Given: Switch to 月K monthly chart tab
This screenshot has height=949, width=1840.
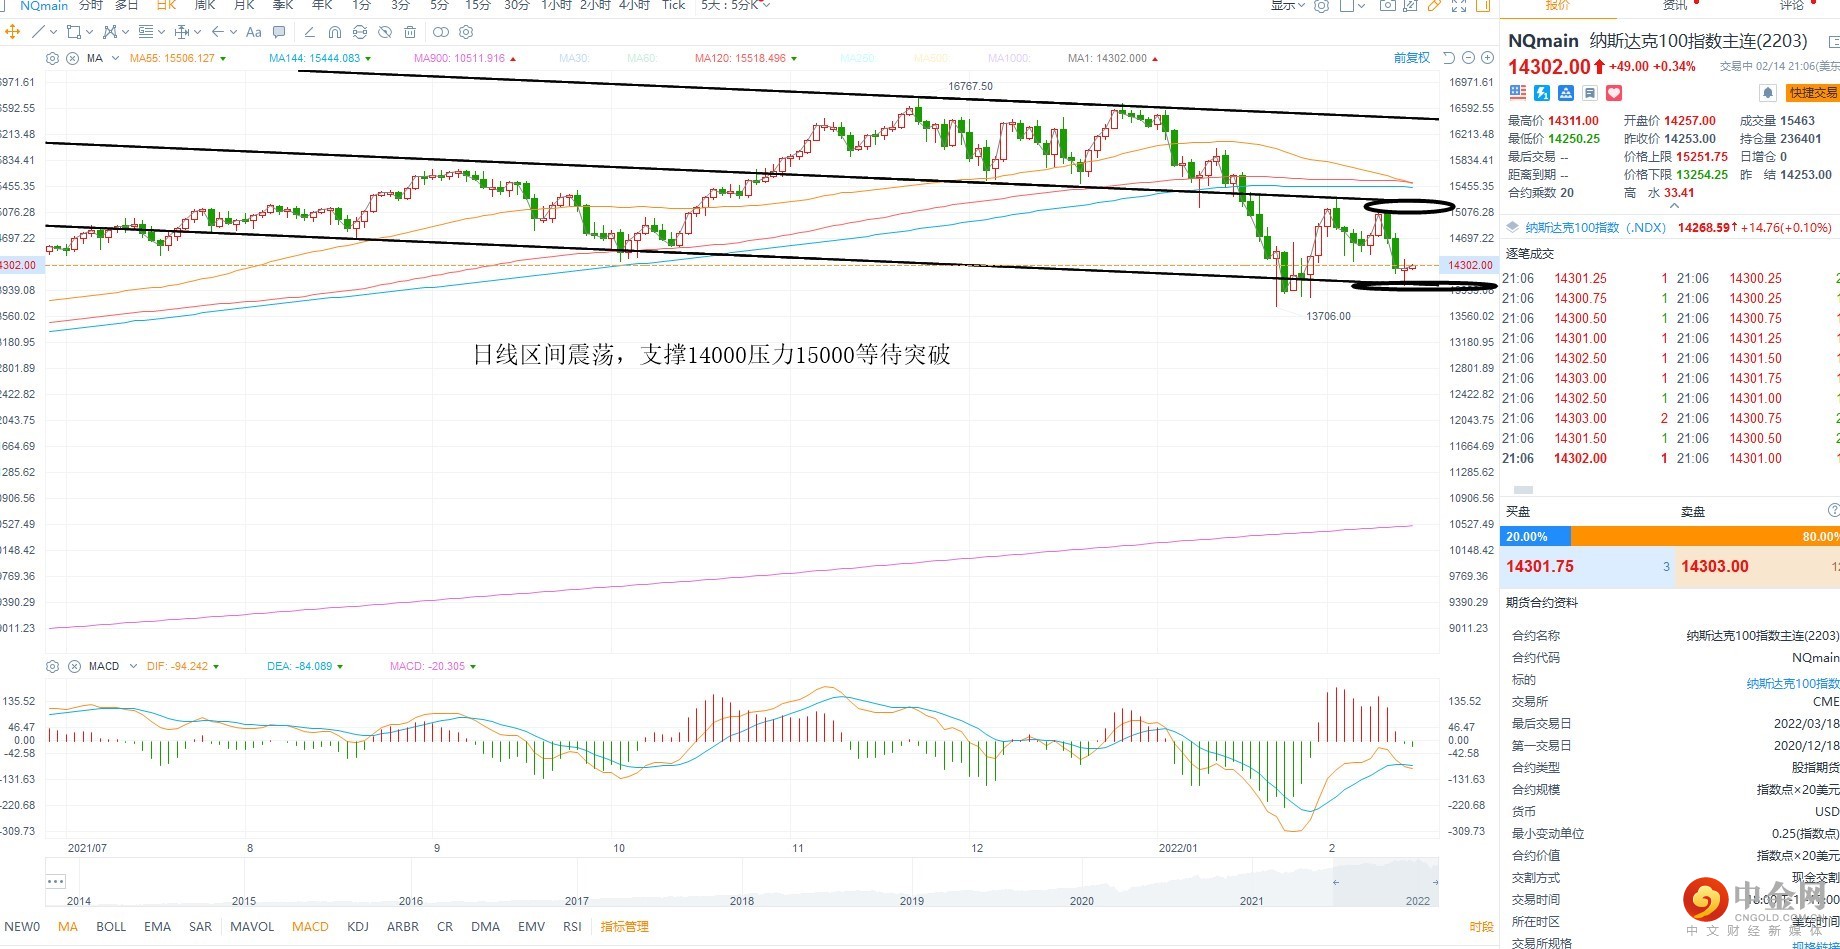Looking at the screenshot, I should click(x=244, y=5).
